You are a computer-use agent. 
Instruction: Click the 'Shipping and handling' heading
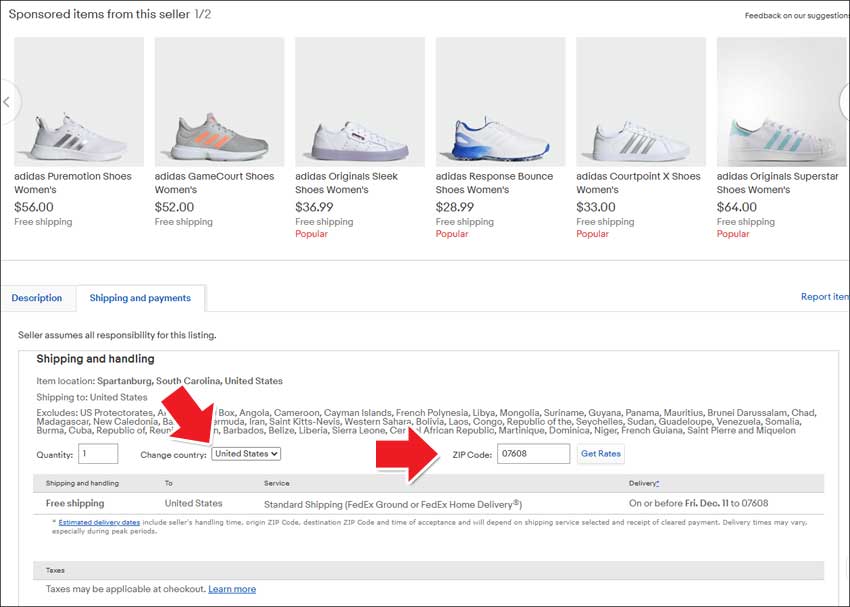[95, 359]
